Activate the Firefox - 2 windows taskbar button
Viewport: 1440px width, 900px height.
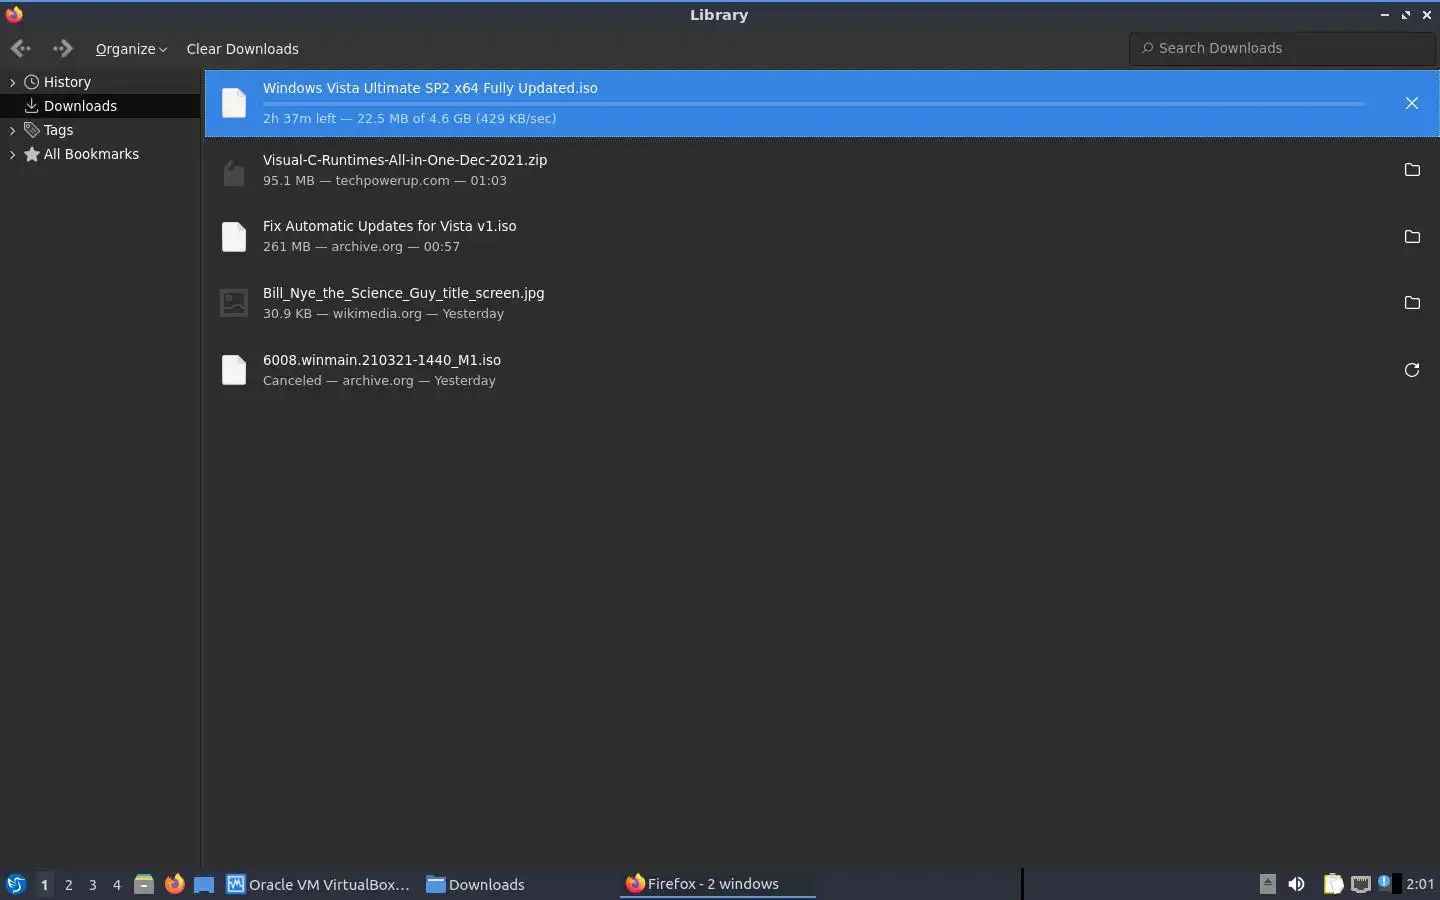click(718, 884)
